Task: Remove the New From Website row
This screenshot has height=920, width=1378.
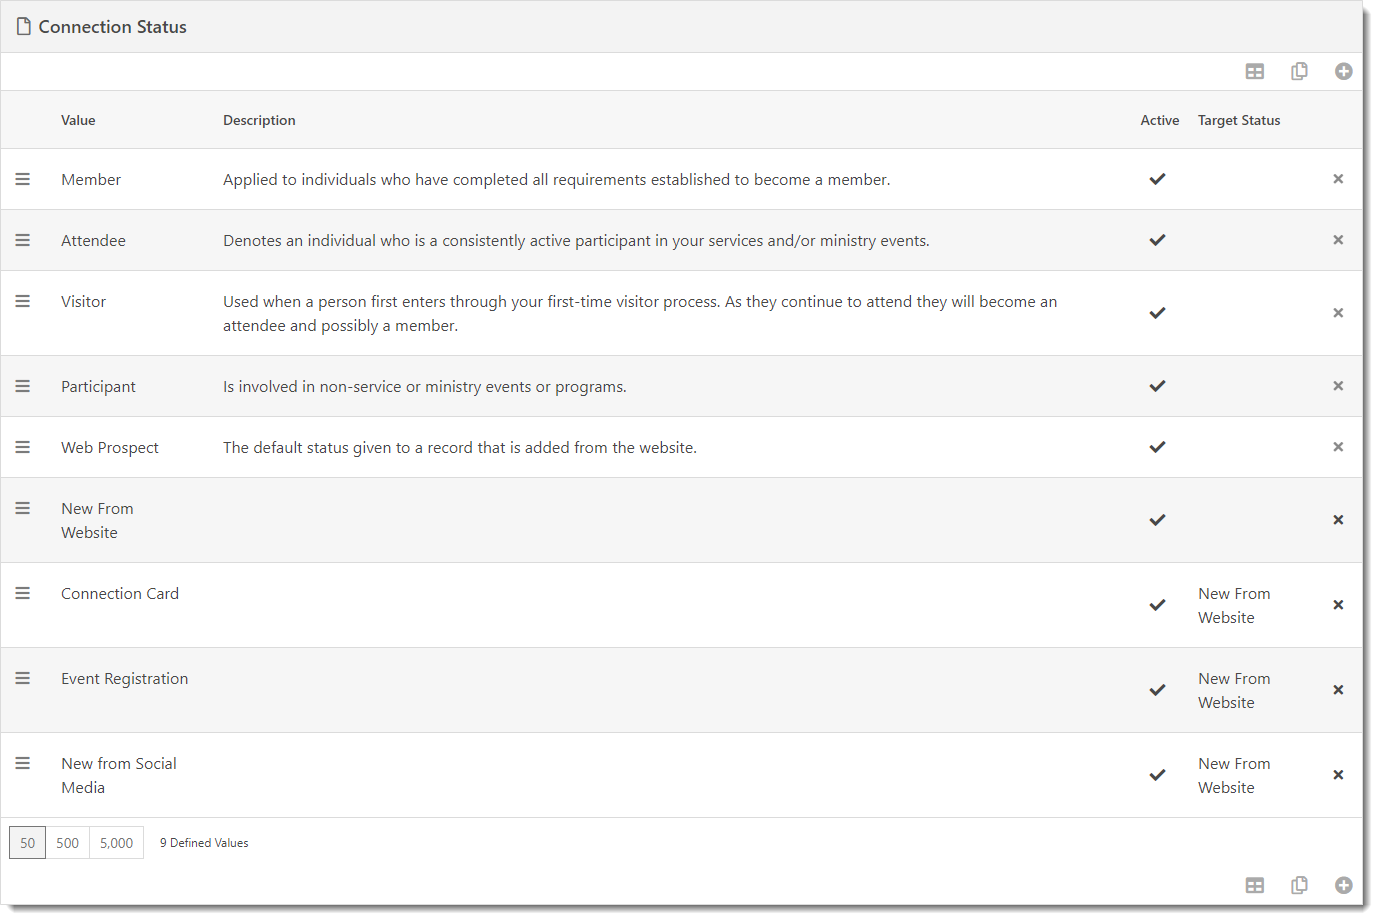Action: pos(1338,520)
